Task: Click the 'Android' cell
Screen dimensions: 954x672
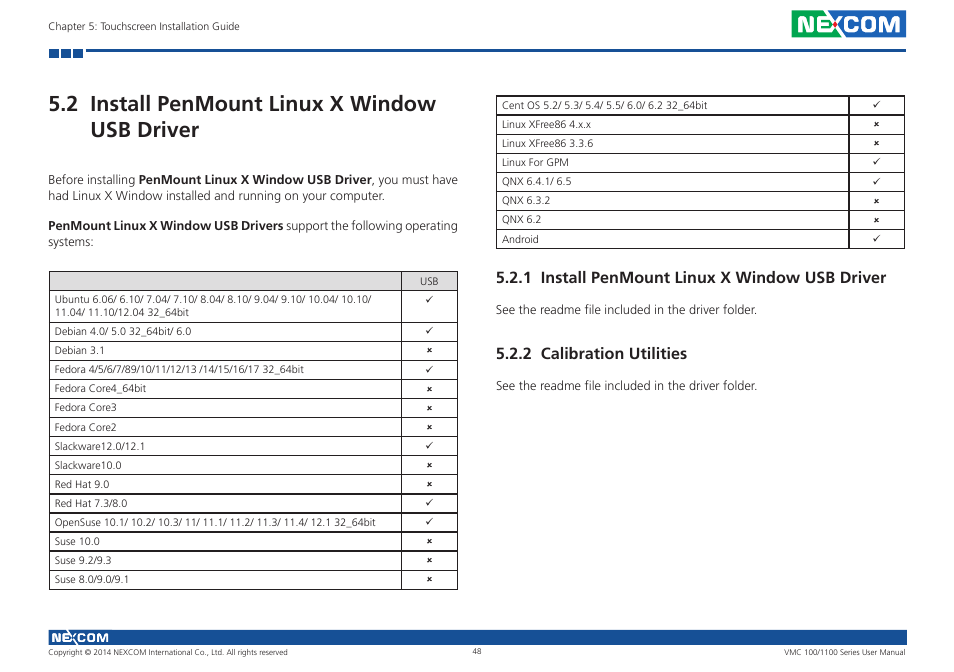Action: coord(673,239)
